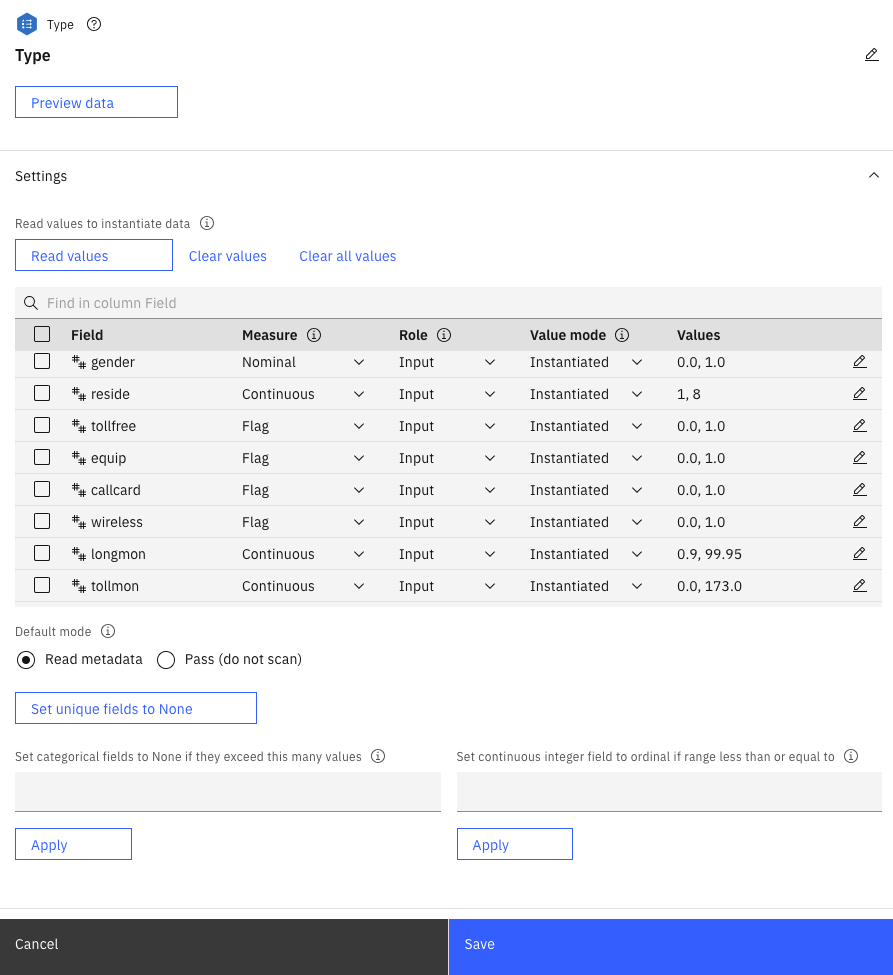Show info icon beside Measure column header
The height and width of the screenshot is (975, 893).
pos(314,335)
